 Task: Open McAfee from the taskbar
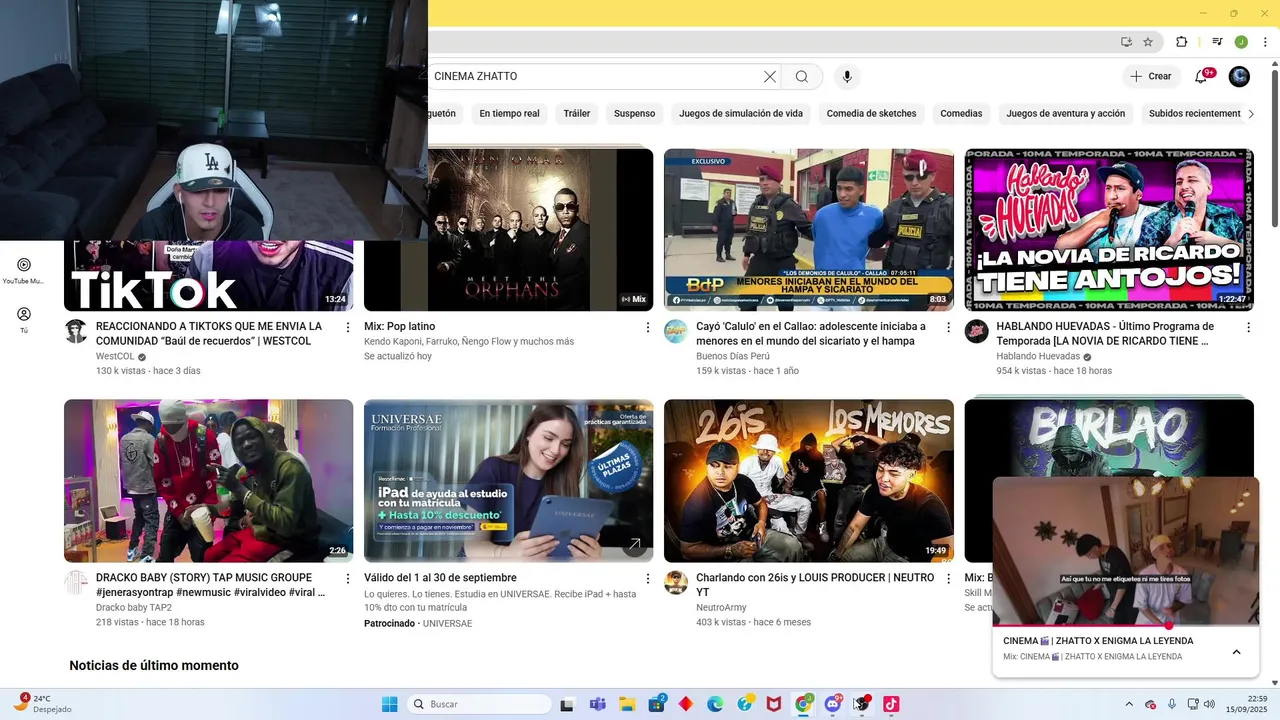point(773,704)
